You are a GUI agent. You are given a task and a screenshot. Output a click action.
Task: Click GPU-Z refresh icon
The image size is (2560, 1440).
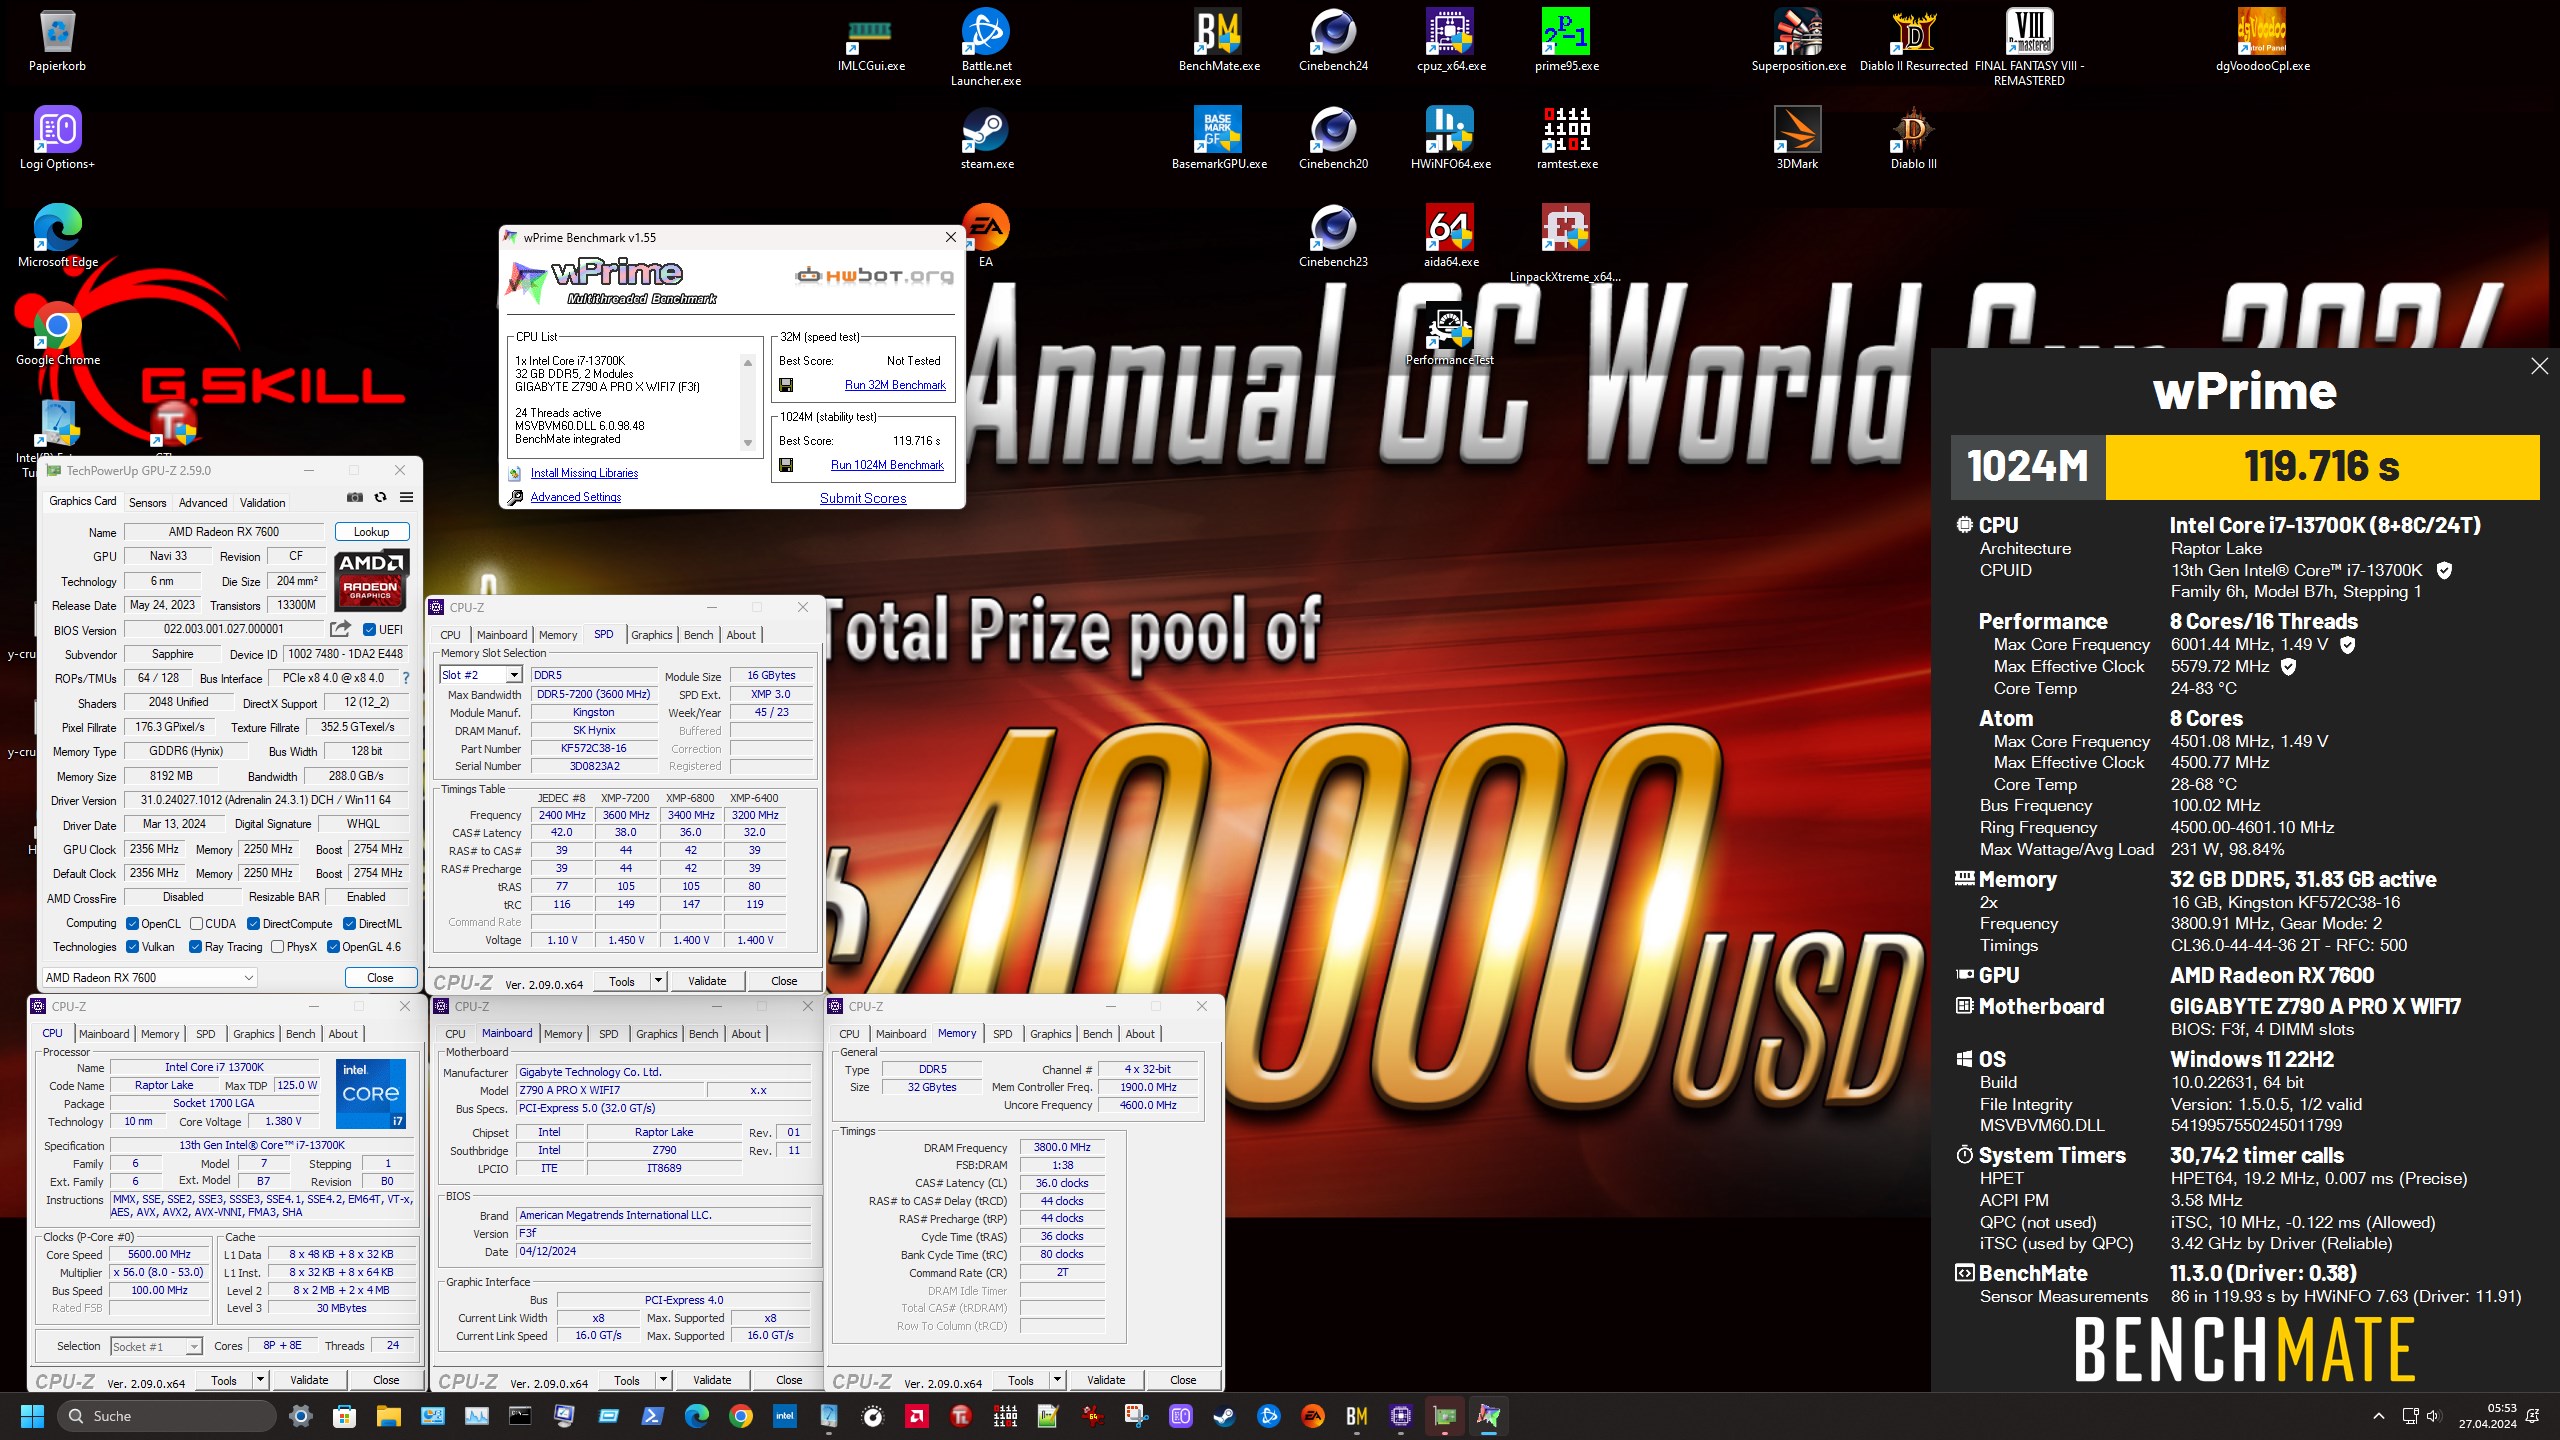tap(380, 497)
